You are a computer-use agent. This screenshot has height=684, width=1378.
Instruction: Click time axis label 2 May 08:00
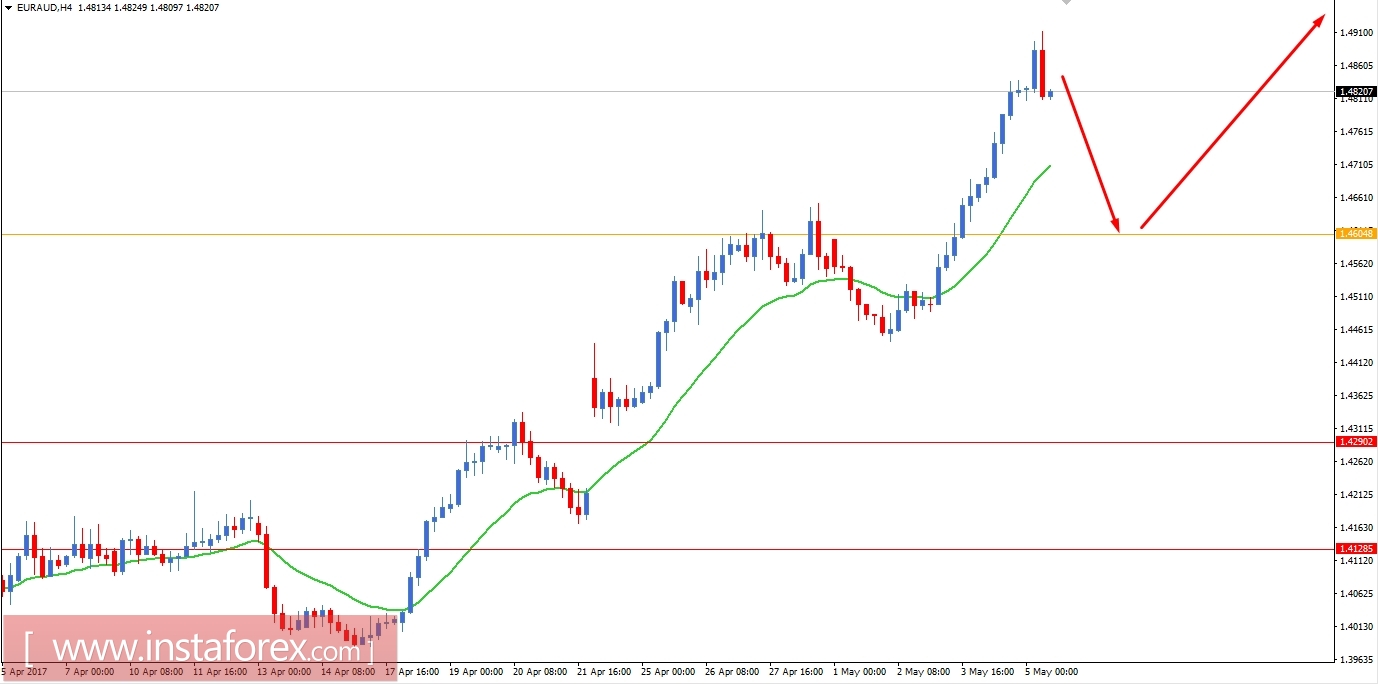[x=924, y=672]
